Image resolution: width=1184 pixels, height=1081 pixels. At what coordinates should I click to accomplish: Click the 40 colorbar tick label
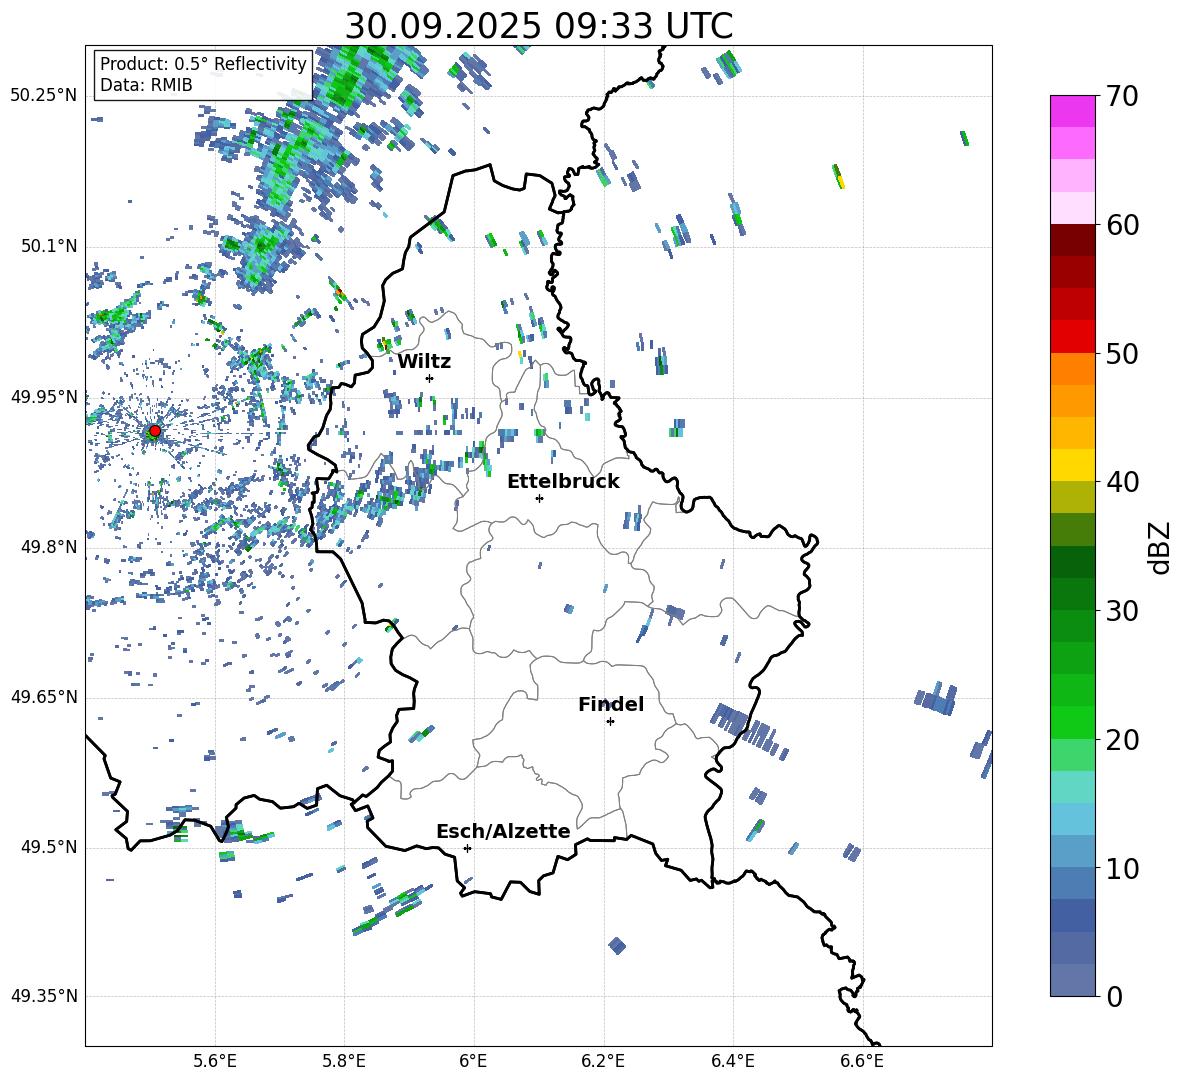pos(1122,482)
